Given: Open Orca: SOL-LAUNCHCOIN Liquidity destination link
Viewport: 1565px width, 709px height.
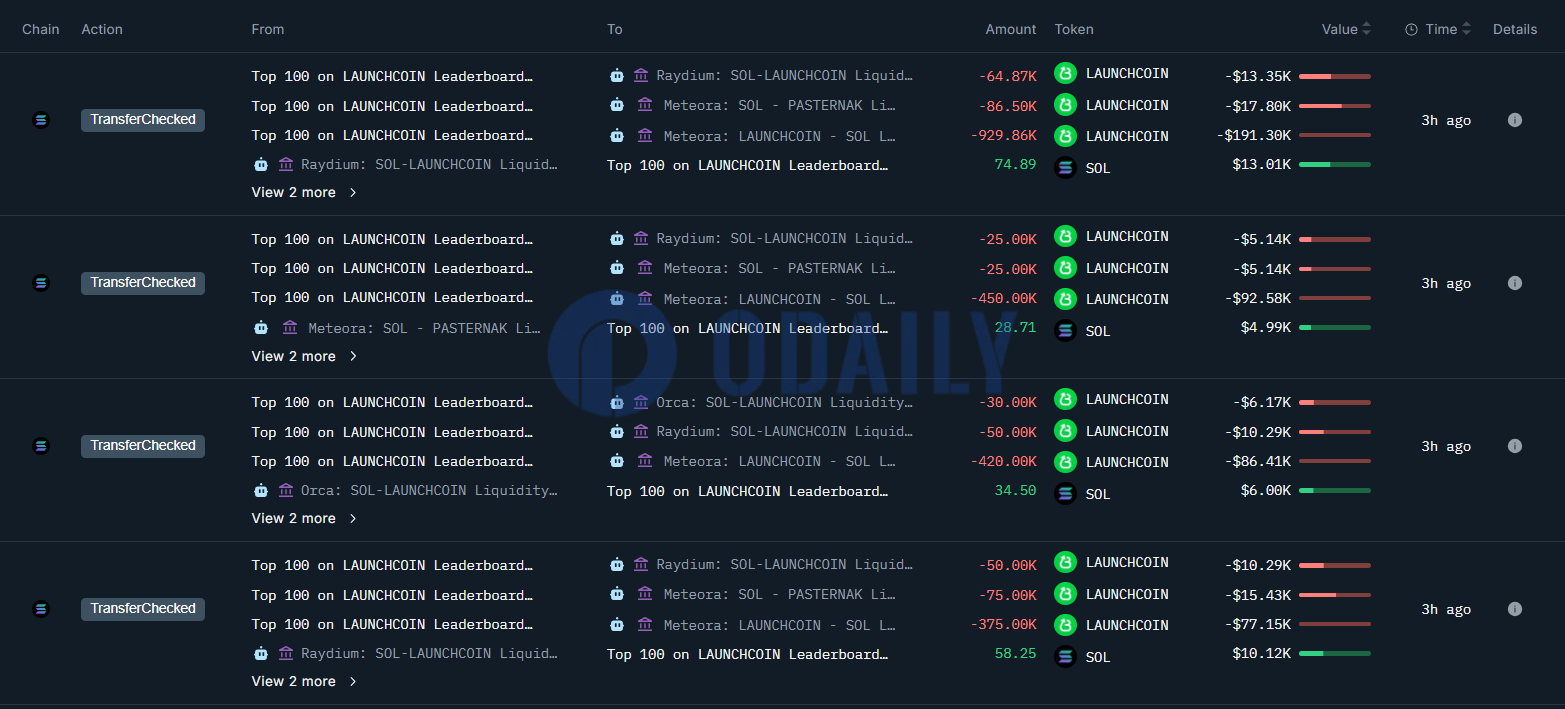Looking at the screenshot, I should (x=785, y=402).
